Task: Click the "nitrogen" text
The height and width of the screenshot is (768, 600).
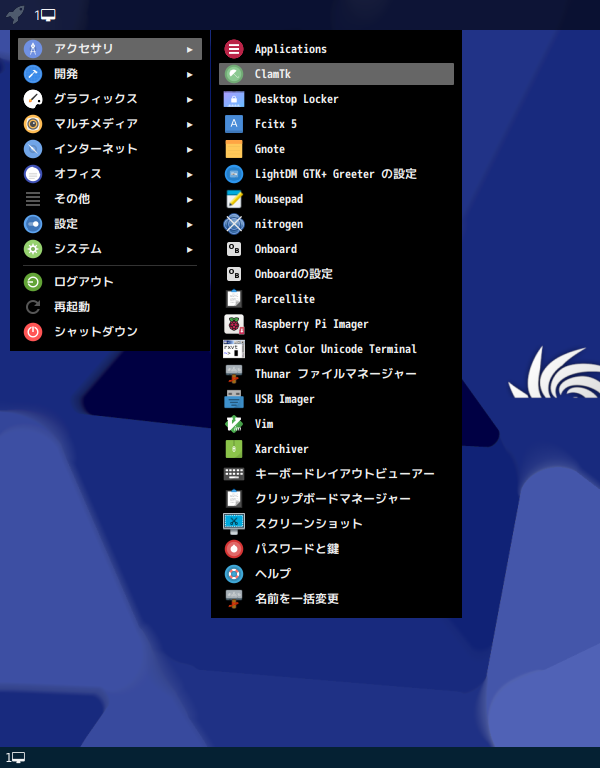Action: [279, 224]
